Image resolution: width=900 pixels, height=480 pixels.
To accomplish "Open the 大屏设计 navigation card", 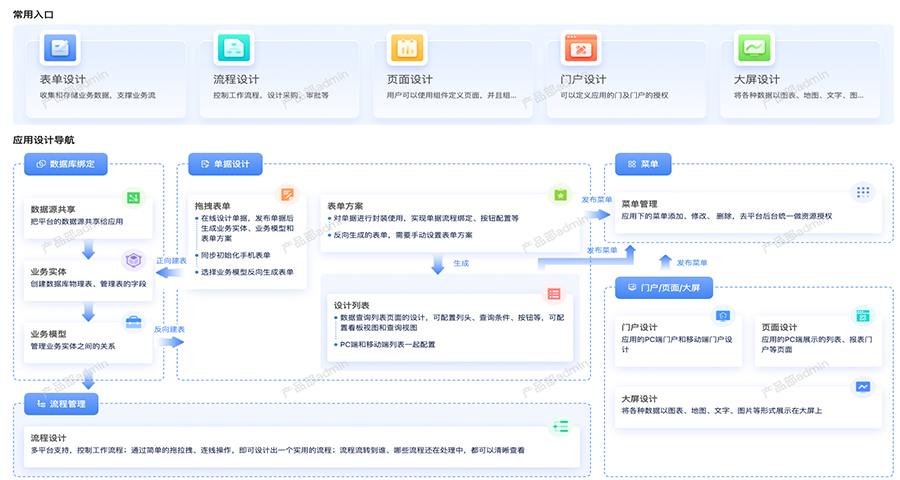I will 748,404.
